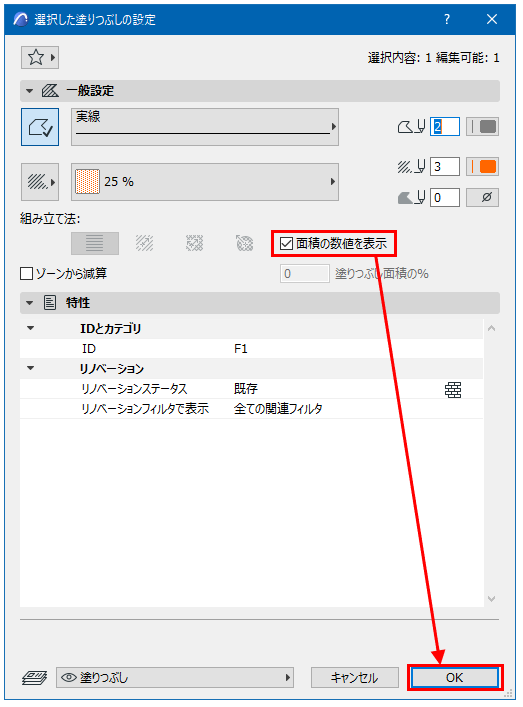This screenshot has height=707, width=523.
Task: Toggle 面積の数値を表示 checkbox
Action: pos(286,244)
